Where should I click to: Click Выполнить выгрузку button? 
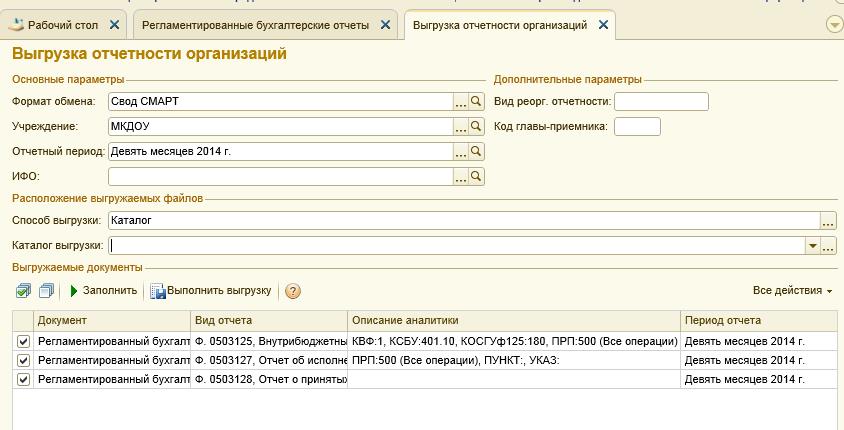coord(210,291)
